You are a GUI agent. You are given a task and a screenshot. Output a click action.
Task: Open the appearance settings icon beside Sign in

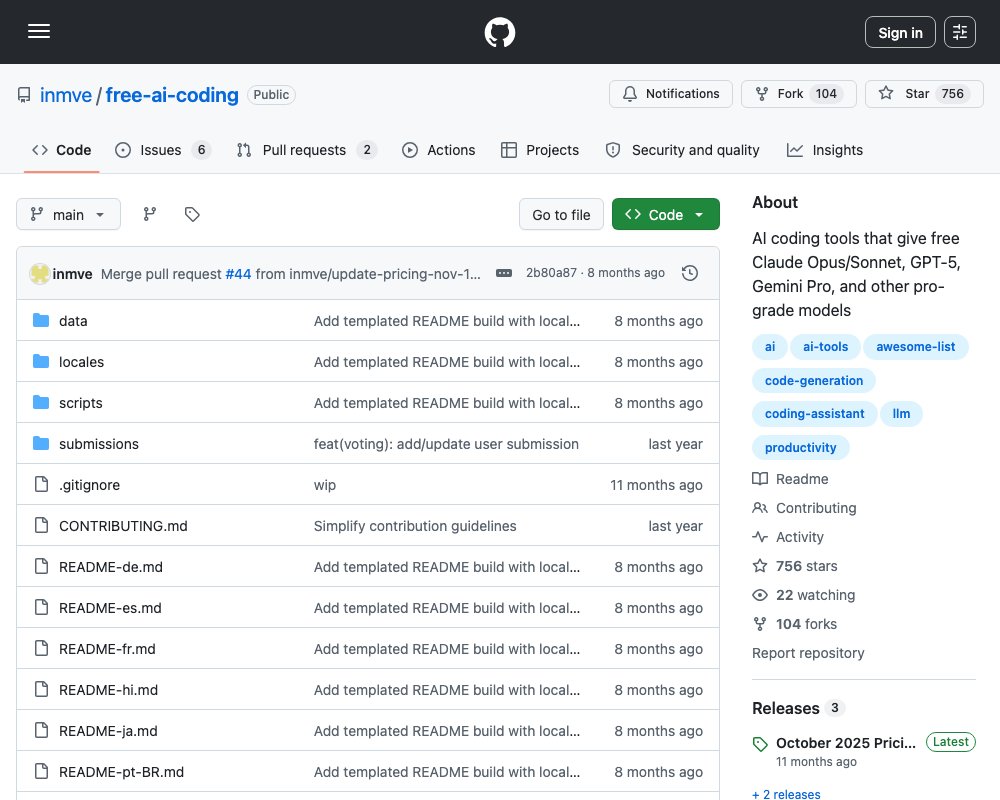(x=959, y=32)
